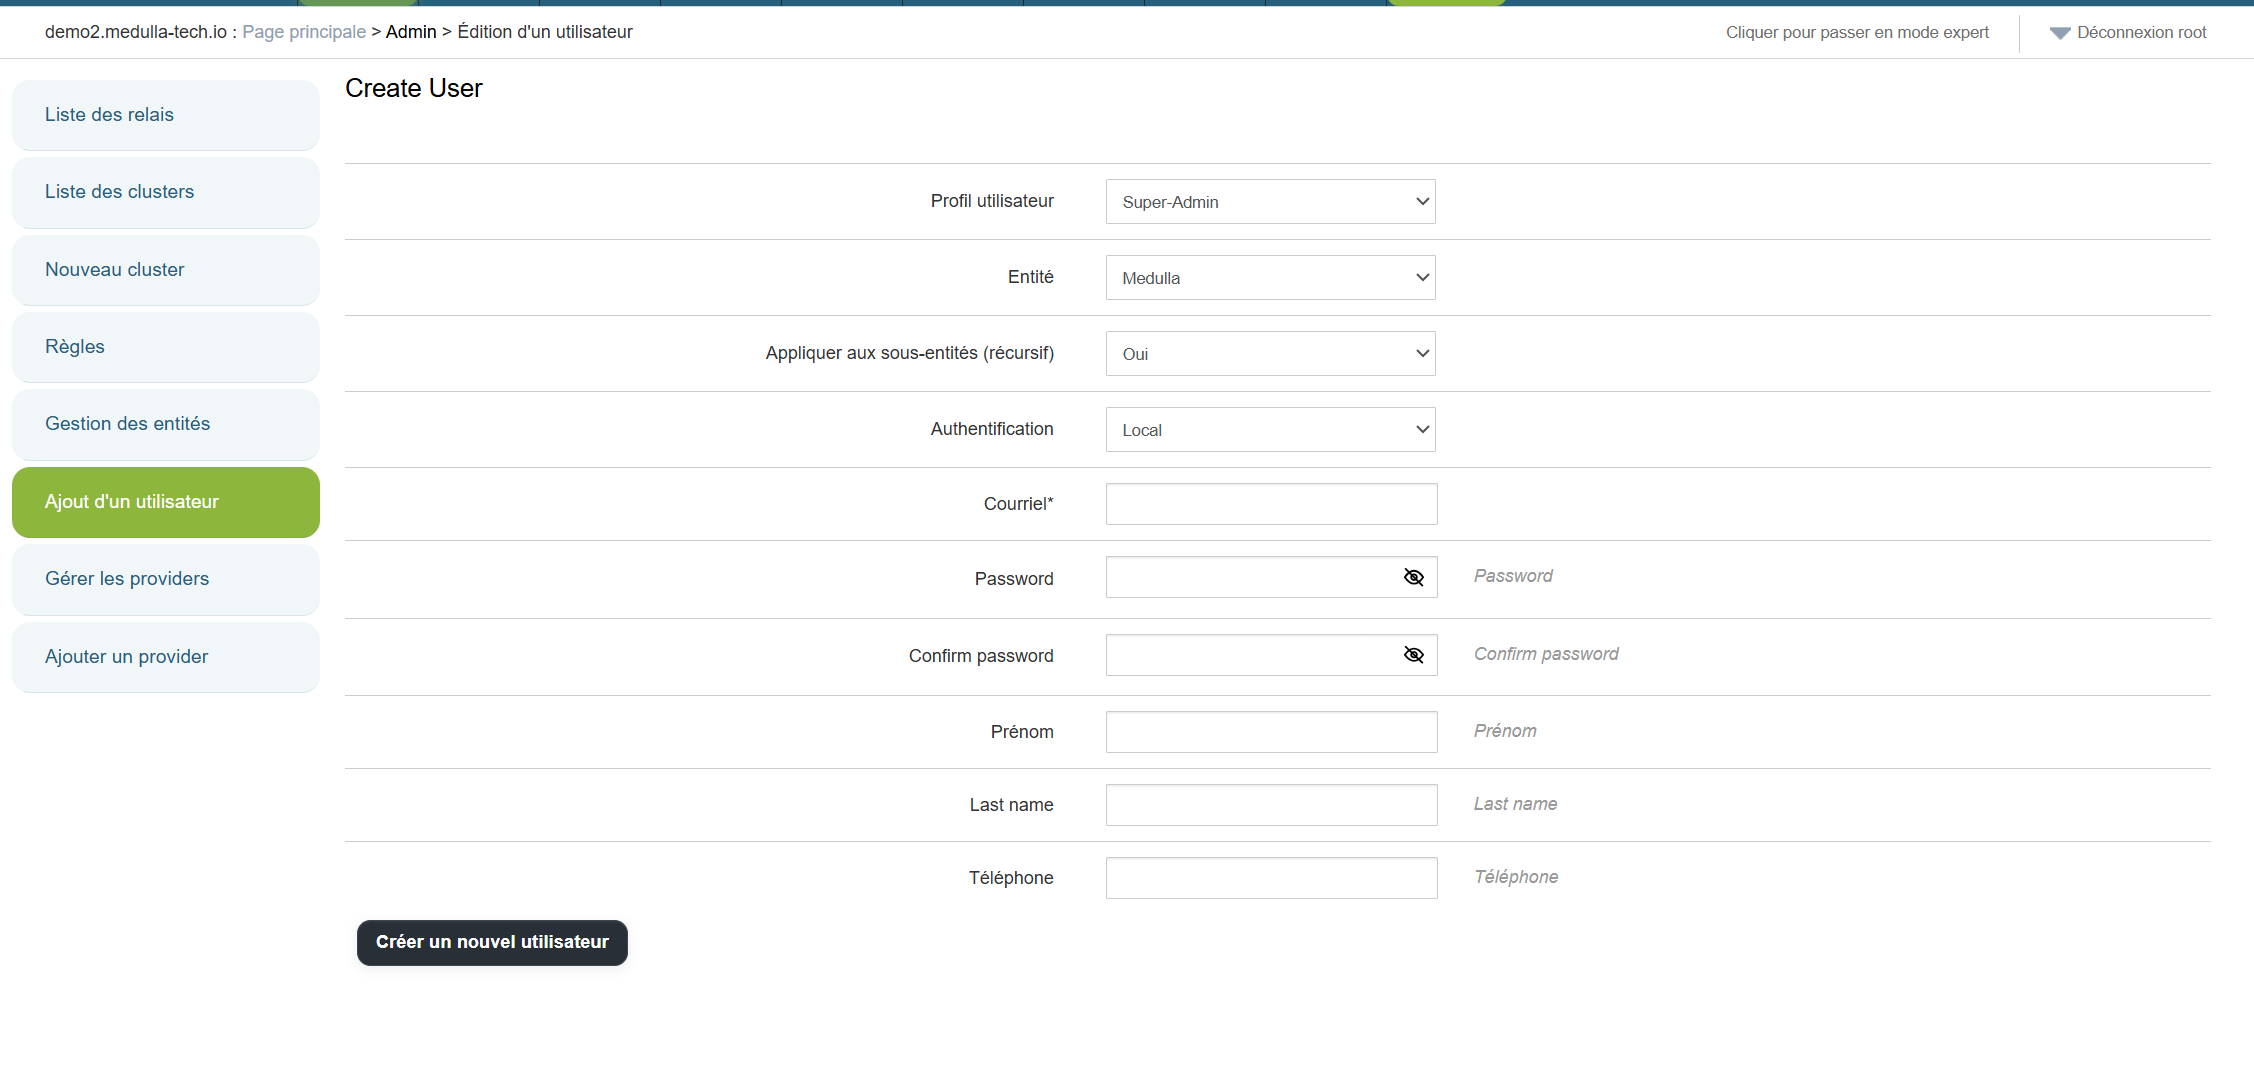Expand the Entité dropdown
The height and width of the screenshot is (1066, 2254).
point(1270,278)
